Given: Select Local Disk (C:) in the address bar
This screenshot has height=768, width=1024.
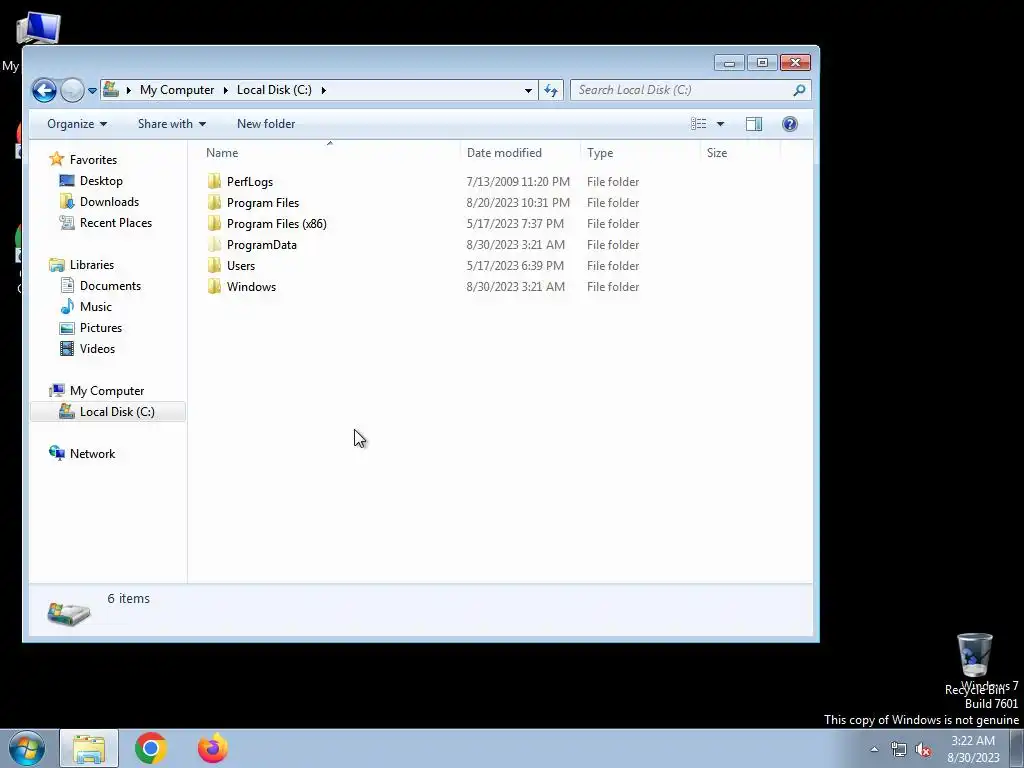Looking at the screenshot, I should click(274, 90).
